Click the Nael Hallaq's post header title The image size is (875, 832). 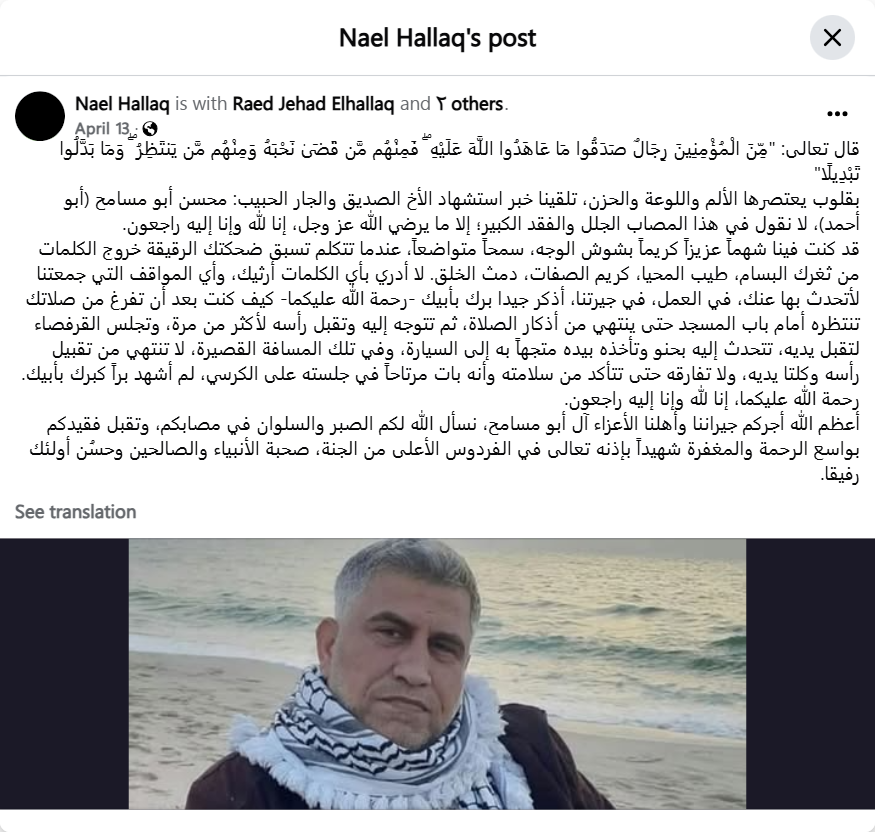(x=438, y=38)
